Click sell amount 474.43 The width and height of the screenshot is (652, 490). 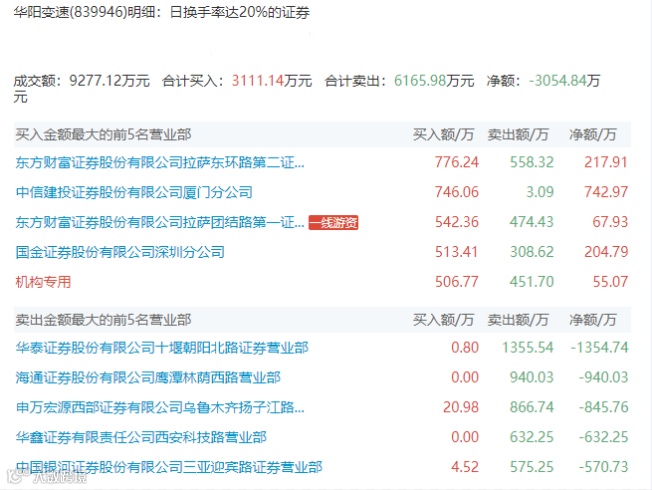(x=532, y=222)
